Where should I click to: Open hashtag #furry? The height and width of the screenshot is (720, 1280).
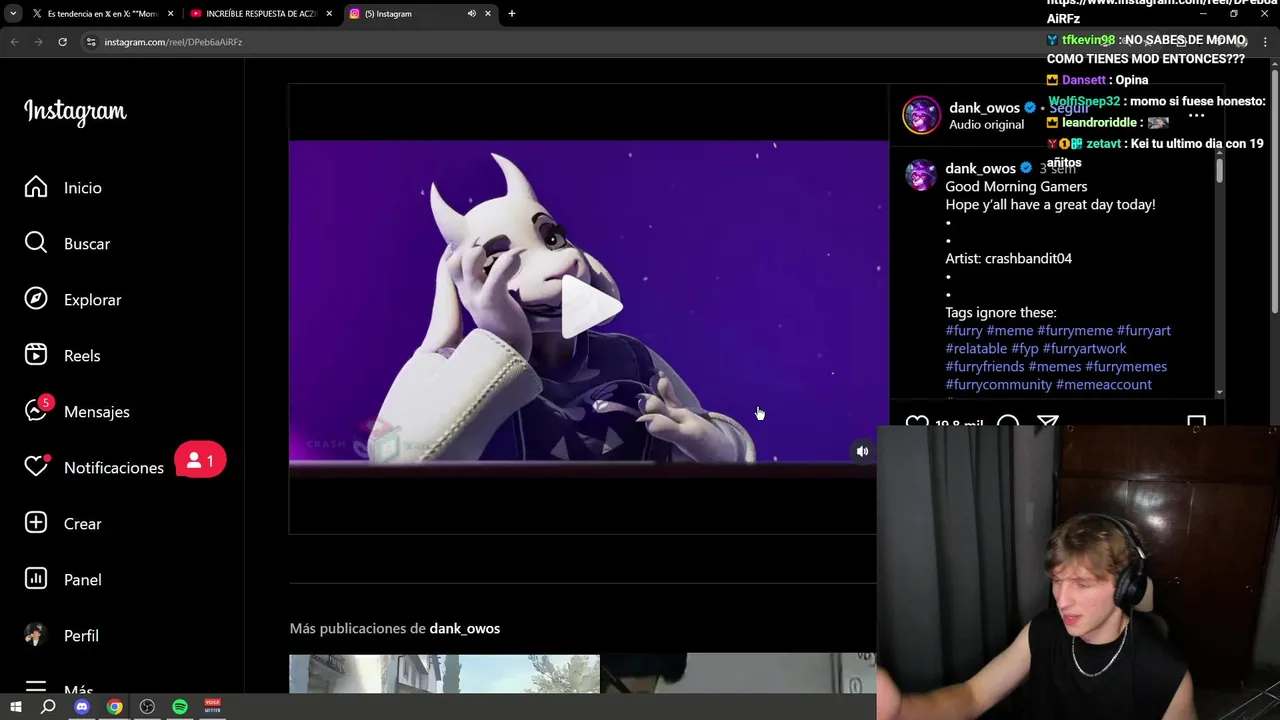click(x=964, y=331)
